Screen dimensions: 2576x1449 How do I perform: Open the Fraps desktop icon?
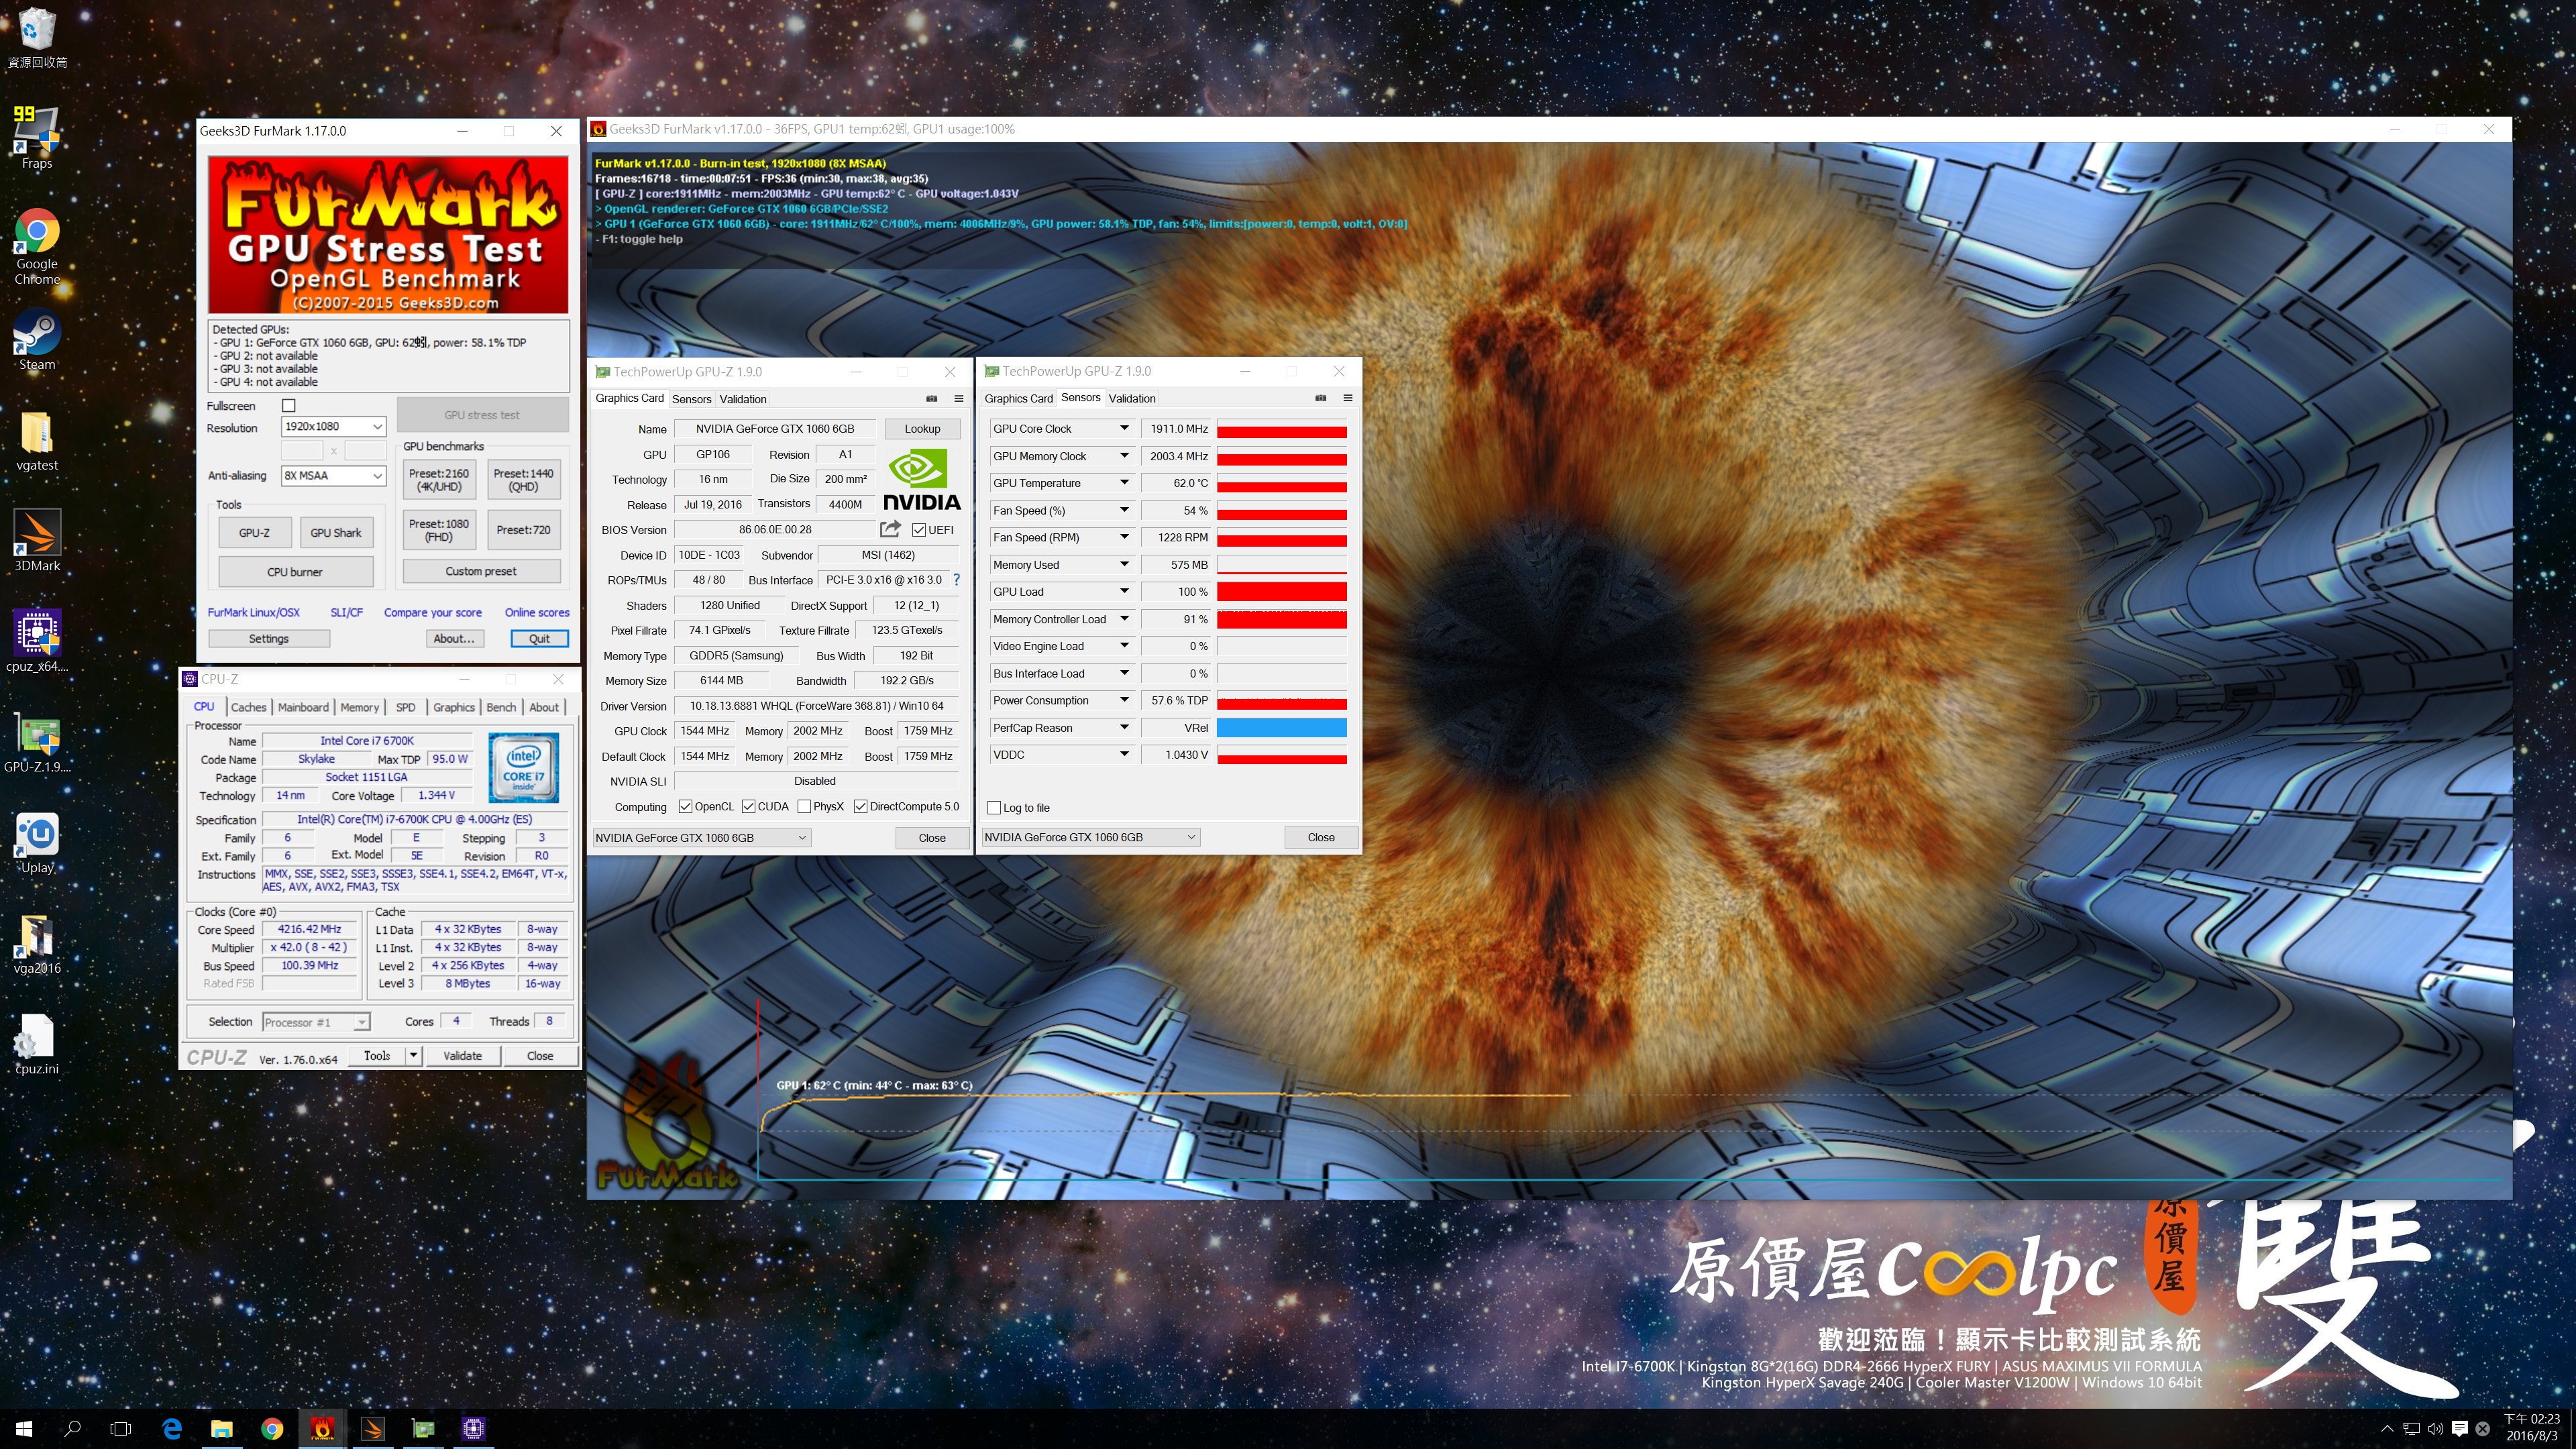point(37,138)
